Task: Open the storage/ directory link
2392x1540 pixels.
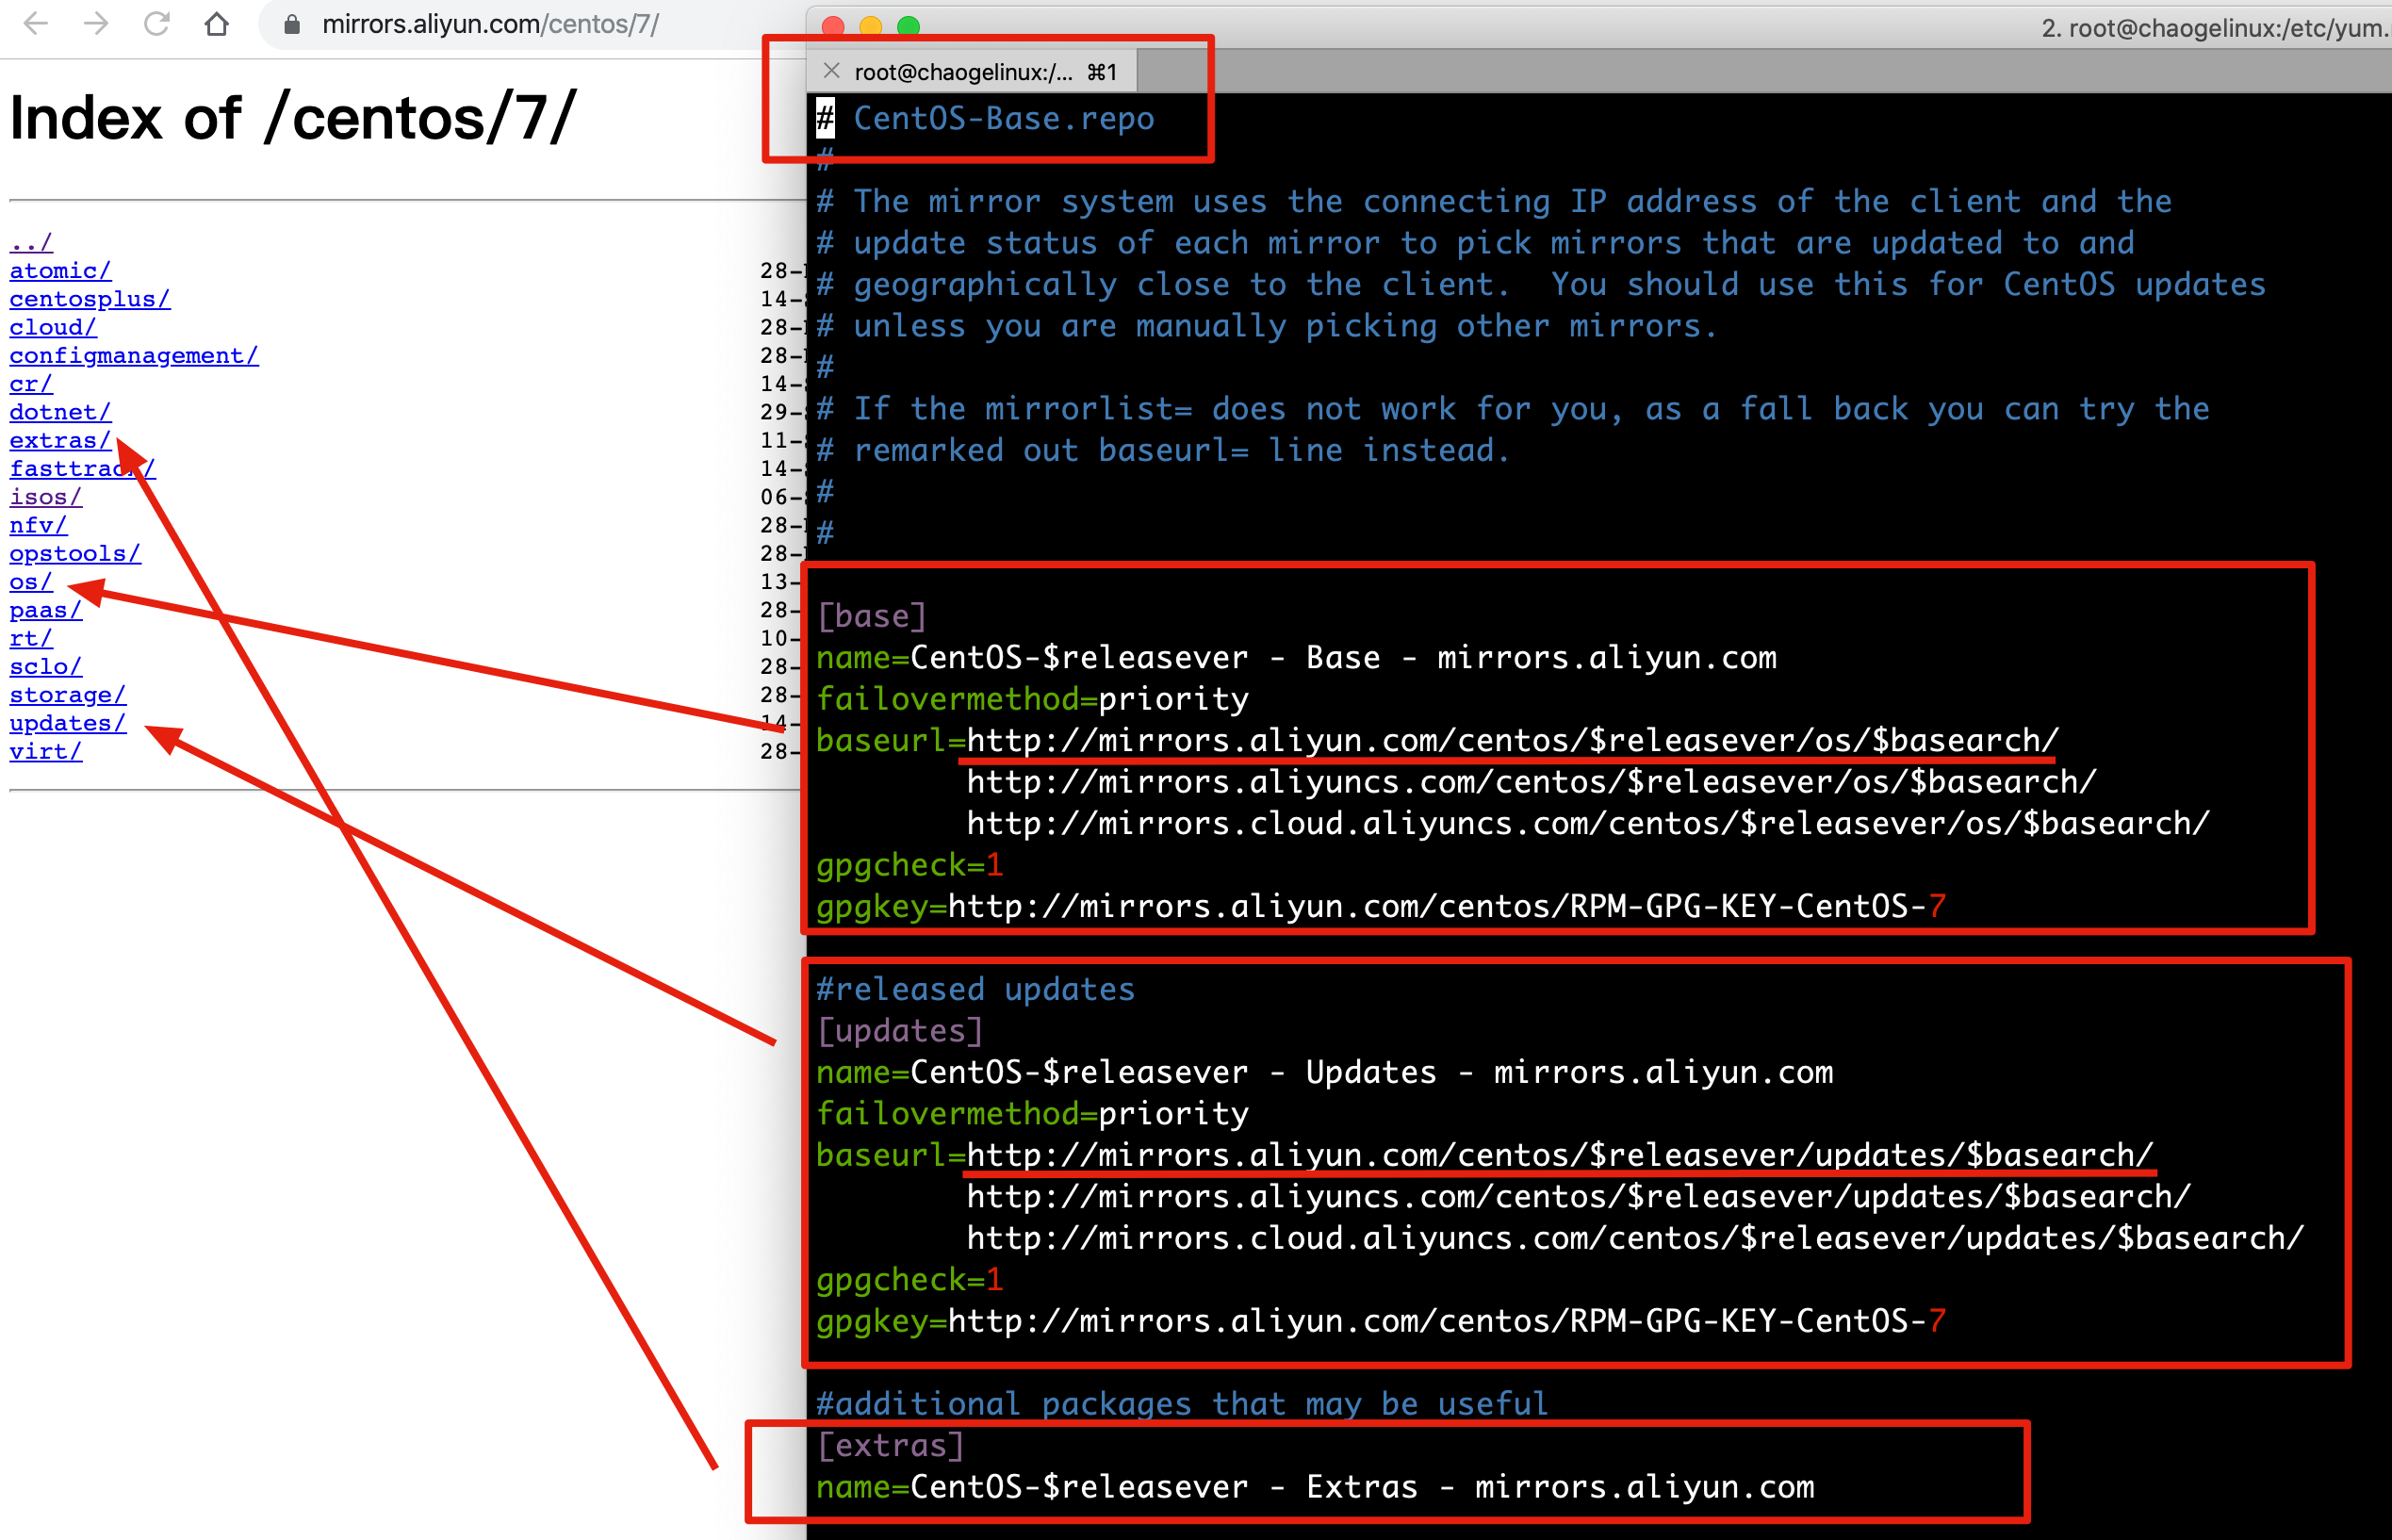Action: pyautogui.click(x=67, y=695)
